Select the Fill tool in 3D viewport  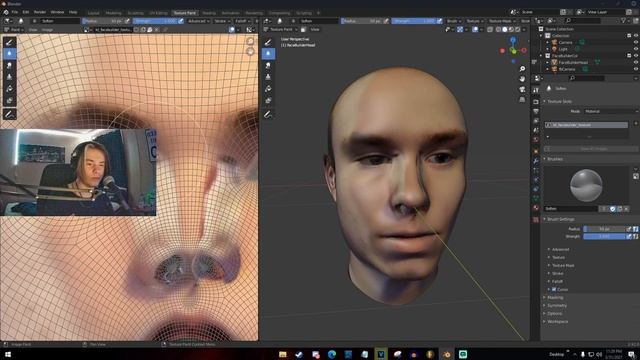click(268, 89)
